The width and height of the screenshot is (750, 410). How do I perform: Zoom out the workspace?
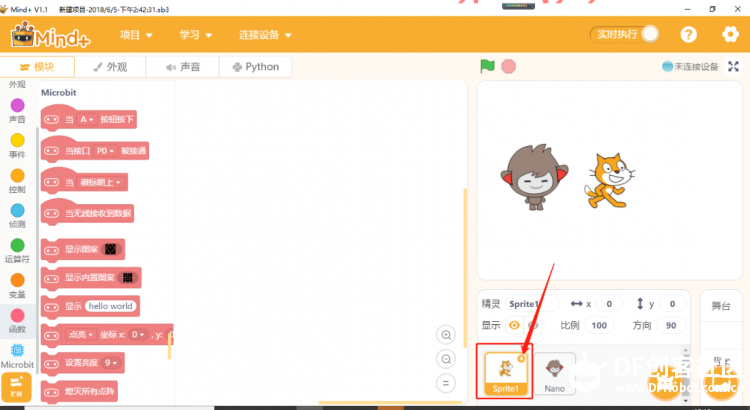click(x=446, y=359)
